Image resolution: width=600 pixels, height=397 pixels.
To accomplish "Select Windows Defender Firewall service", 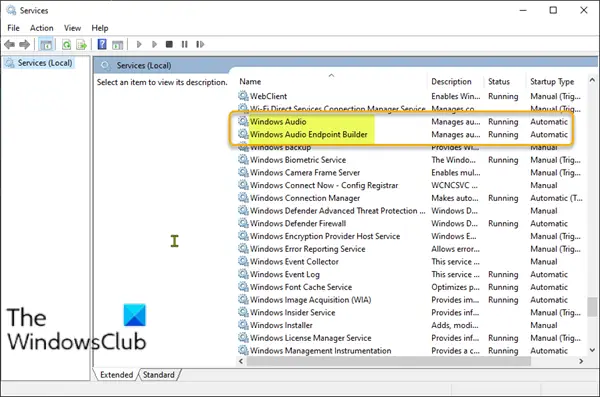I will 411,223.
